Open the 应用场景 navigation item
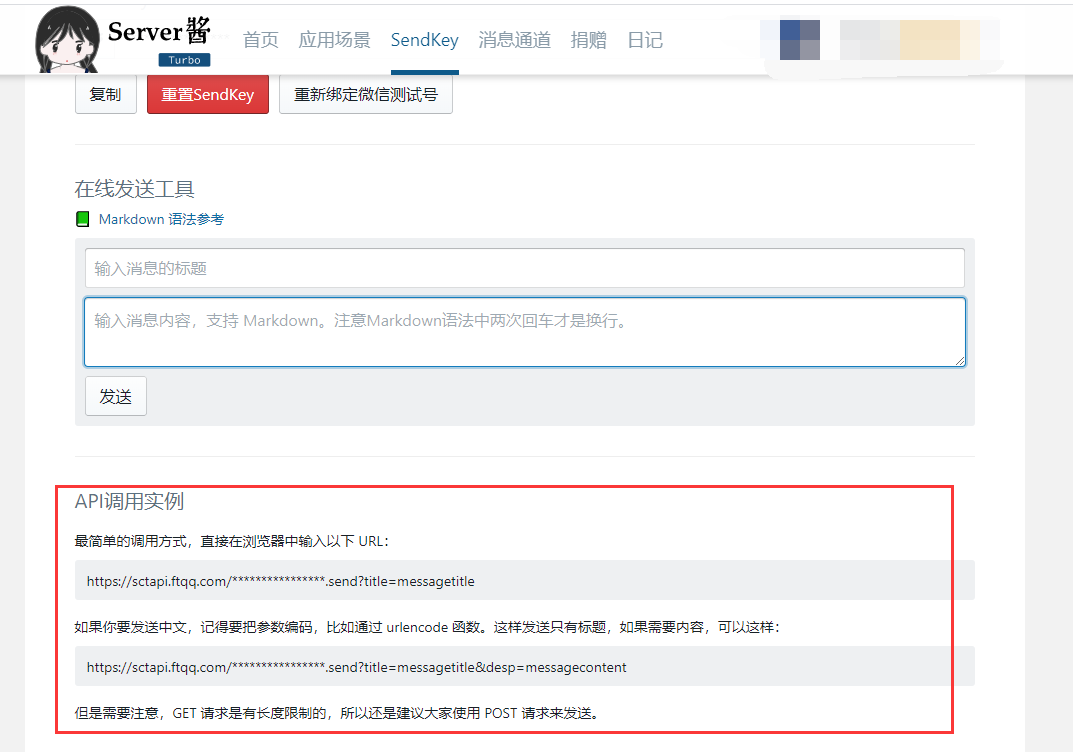Image resolution: width=1073 pixels, height=752 pixels. [334, 40]
